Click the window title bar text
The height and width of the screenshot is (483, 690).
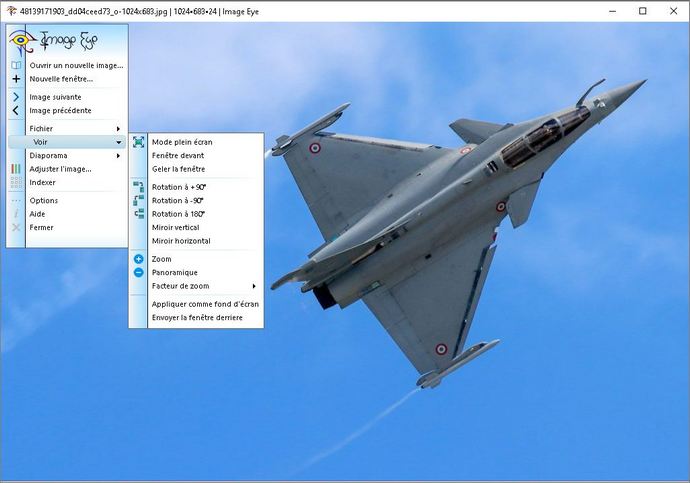pyautogui.click(x=139, y=11)
